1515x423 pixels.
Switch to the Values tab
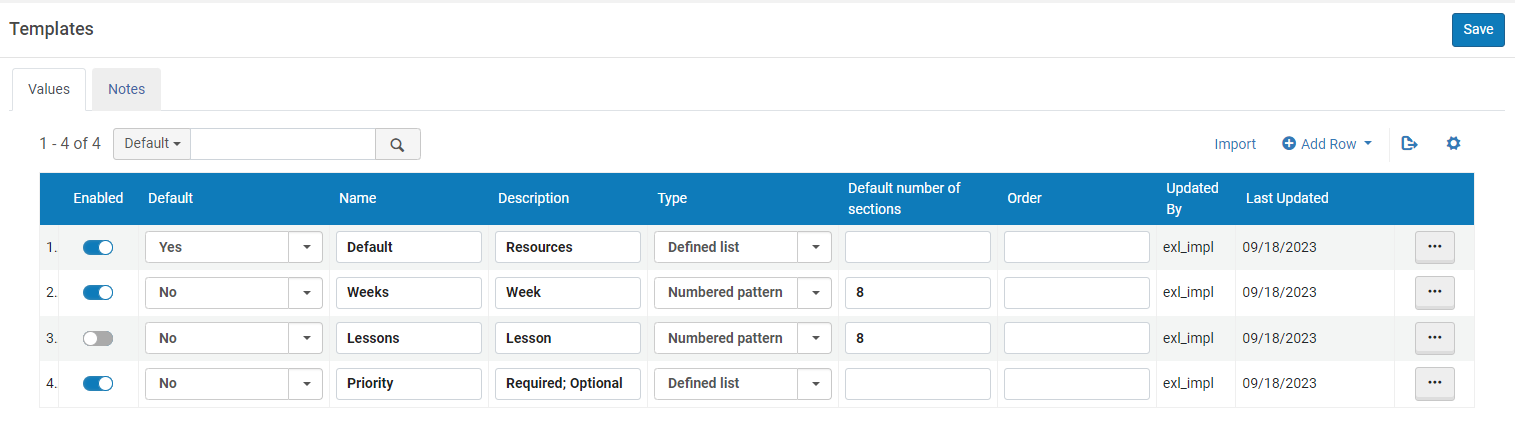point(49,89)
